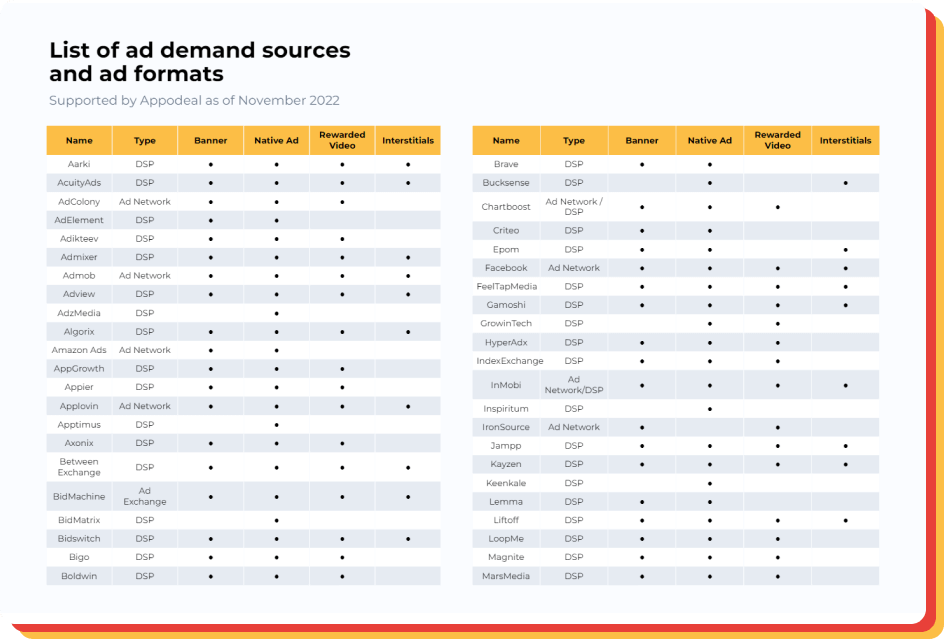This screenshot has height=639, width=944.
Task: Select the GrowinTech name cell
Action: tap(506, 323)
